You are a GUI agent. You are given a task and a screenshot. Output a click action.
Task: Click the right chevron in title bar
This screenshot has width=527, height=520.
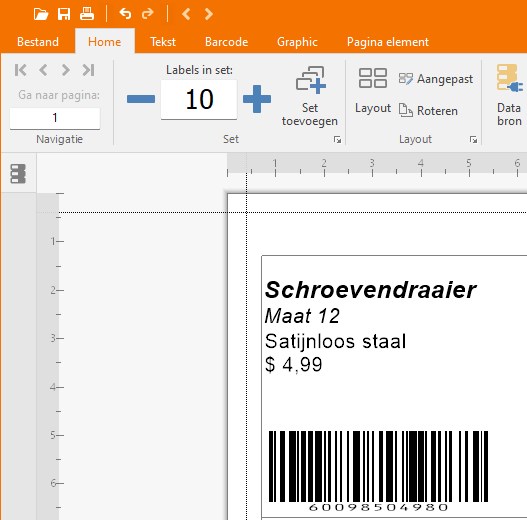[x=208, y=14]
